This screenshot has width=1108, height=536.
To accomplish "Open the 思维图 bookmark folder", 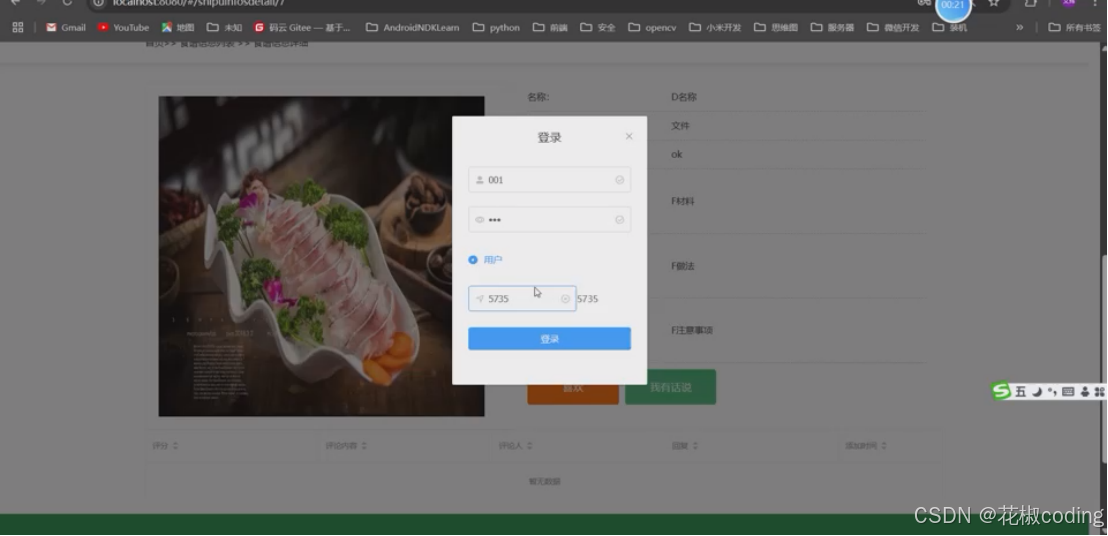I will [x=776, y=28].
